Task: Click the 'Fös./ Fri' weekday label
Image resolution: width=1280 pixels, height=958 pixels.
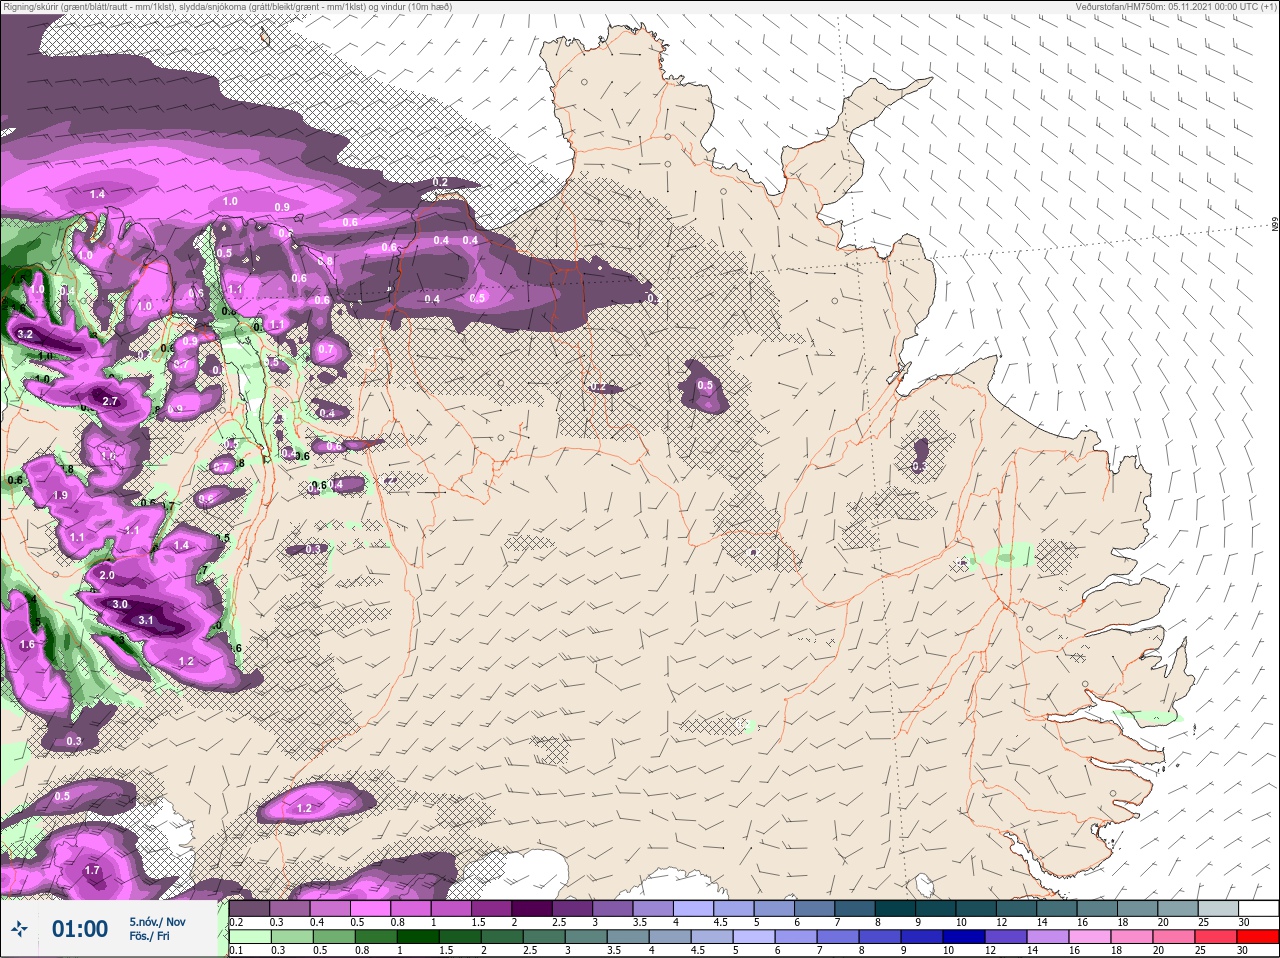Action: 149,937
